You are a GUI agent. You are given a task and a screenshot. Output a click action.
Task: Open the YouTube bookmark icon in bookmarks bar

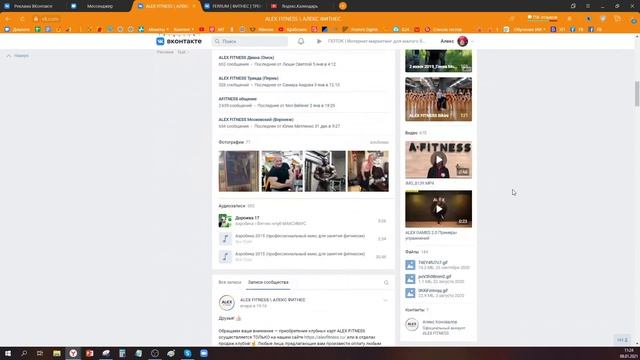pyautogui.click(x=202, y=29)
